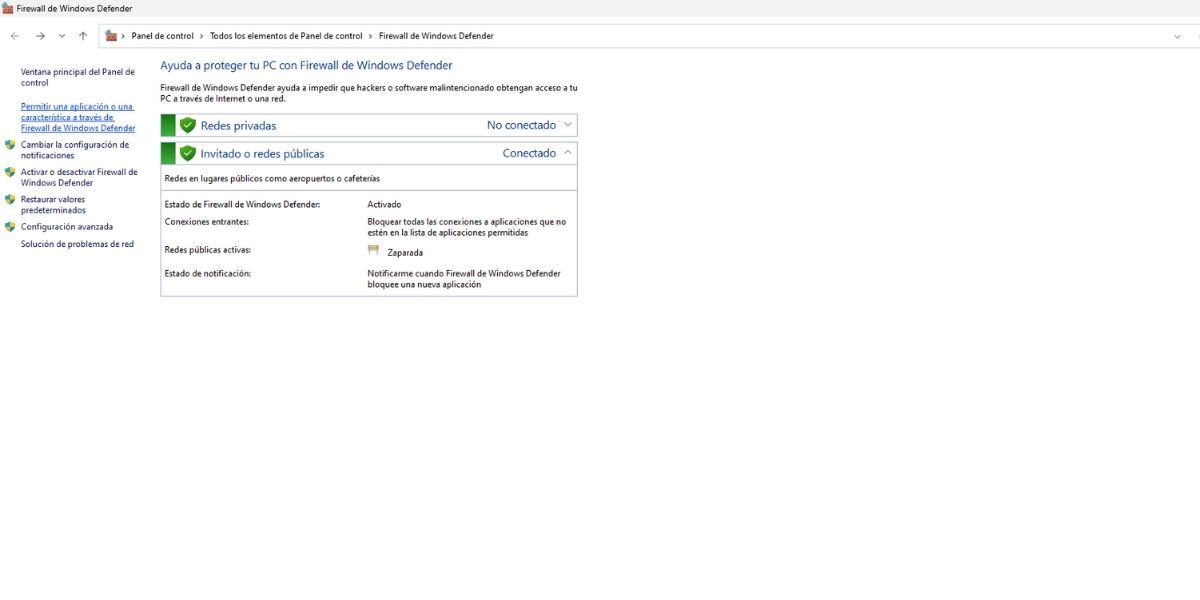Click the No conectado status text
Screen dimensions: 1200x600
click(521, 125)
